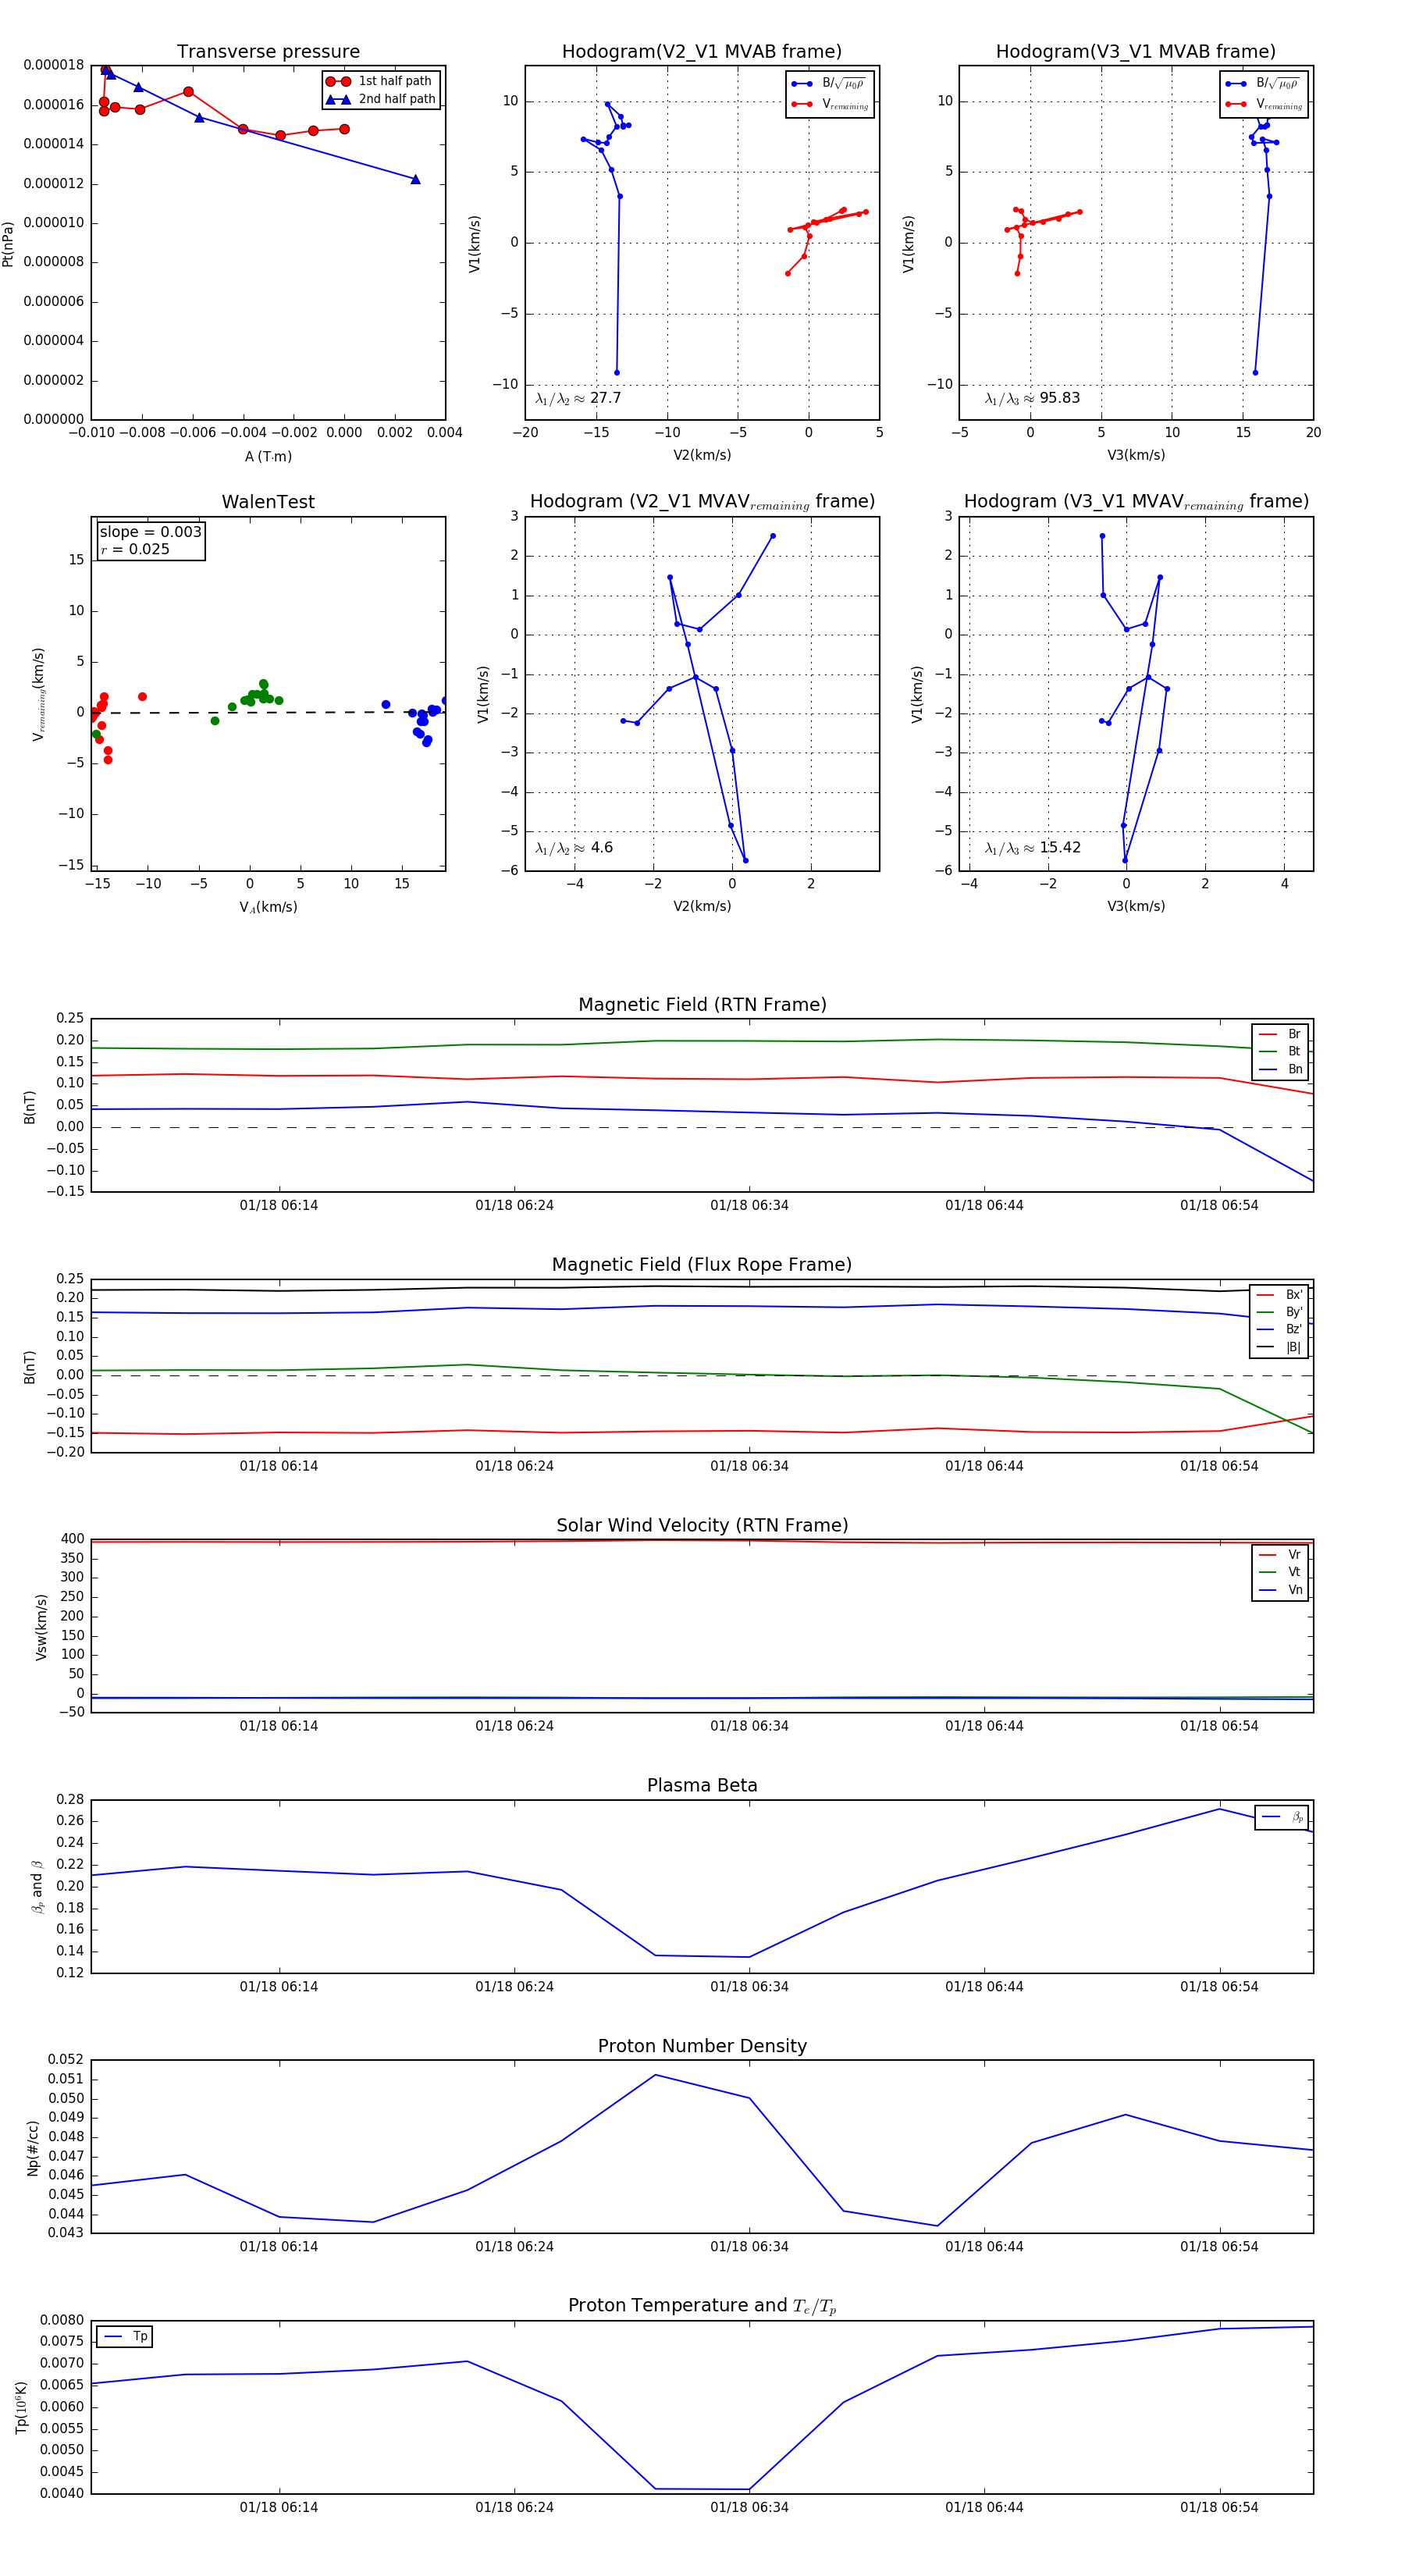Select the 'Br' legend entry
Viewport: 1405px width, 2576px height.
click(1281, 1034)
